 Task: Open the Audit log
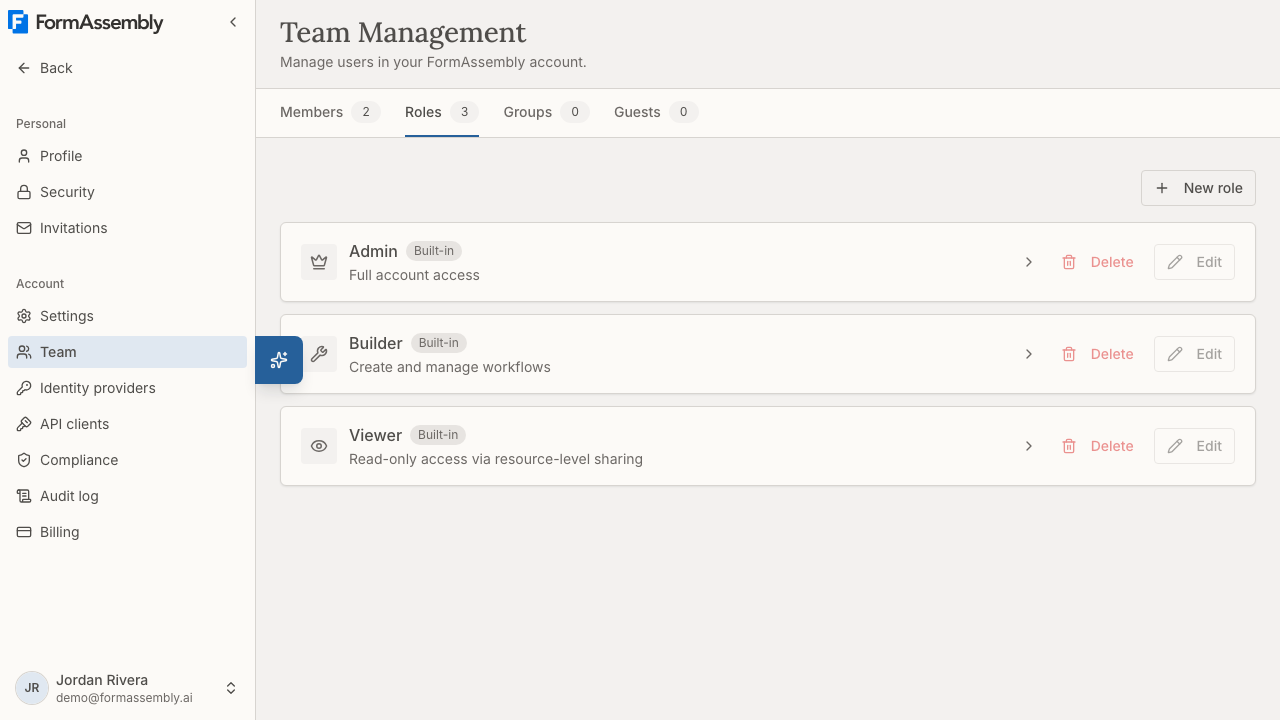[127, 496]
